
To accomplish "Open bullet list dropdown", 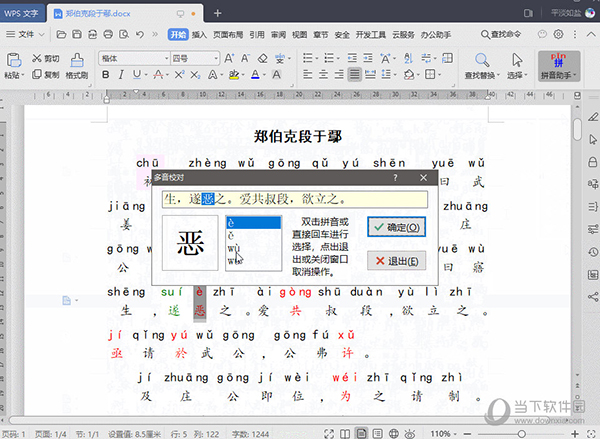I will [x=317, y=59].
